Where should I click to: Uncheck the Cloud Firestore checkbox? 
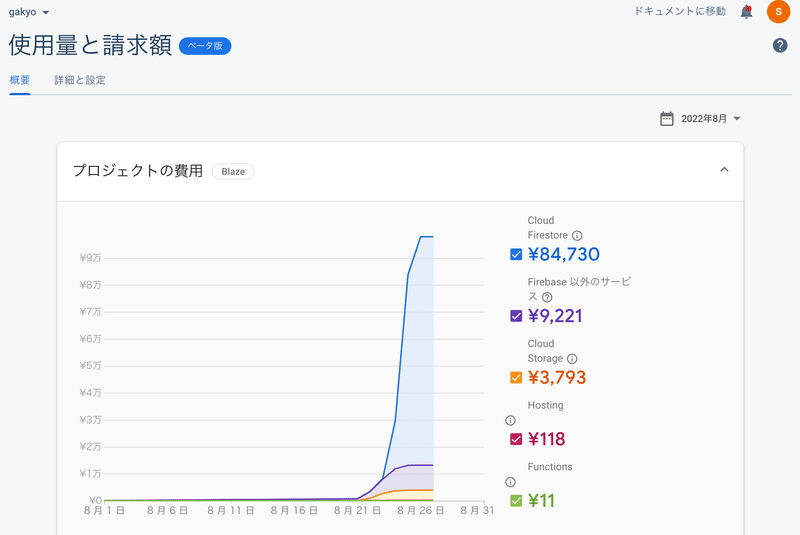tap(516, 254)
